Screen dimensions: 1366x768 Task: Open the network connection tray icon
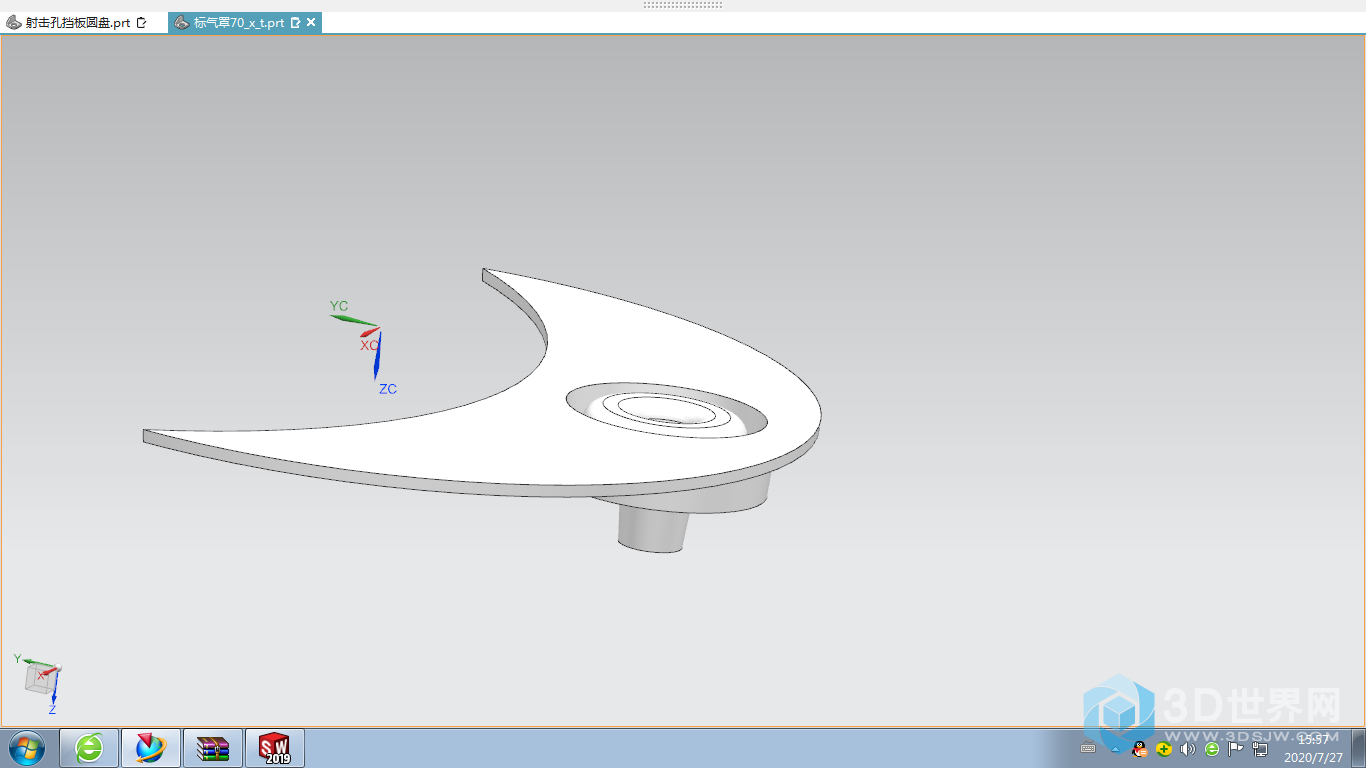coord(1260,748)
